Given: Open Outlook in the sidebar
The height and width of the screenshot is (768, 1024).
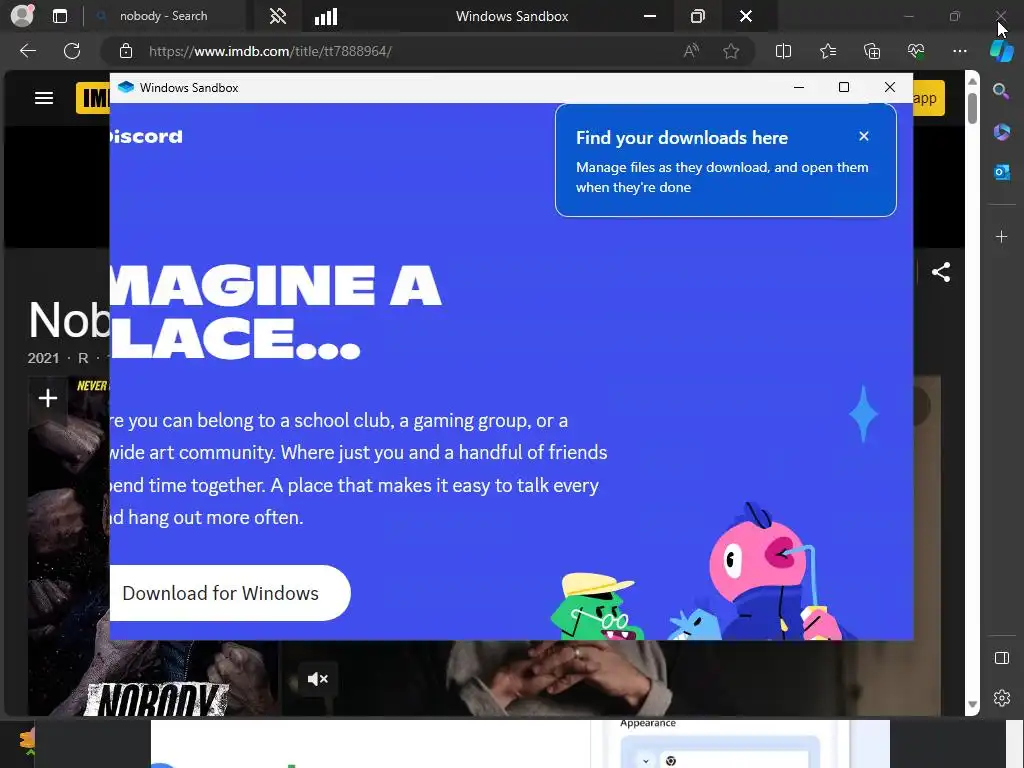Looking at the screenshot, I should coord(1002,172).
